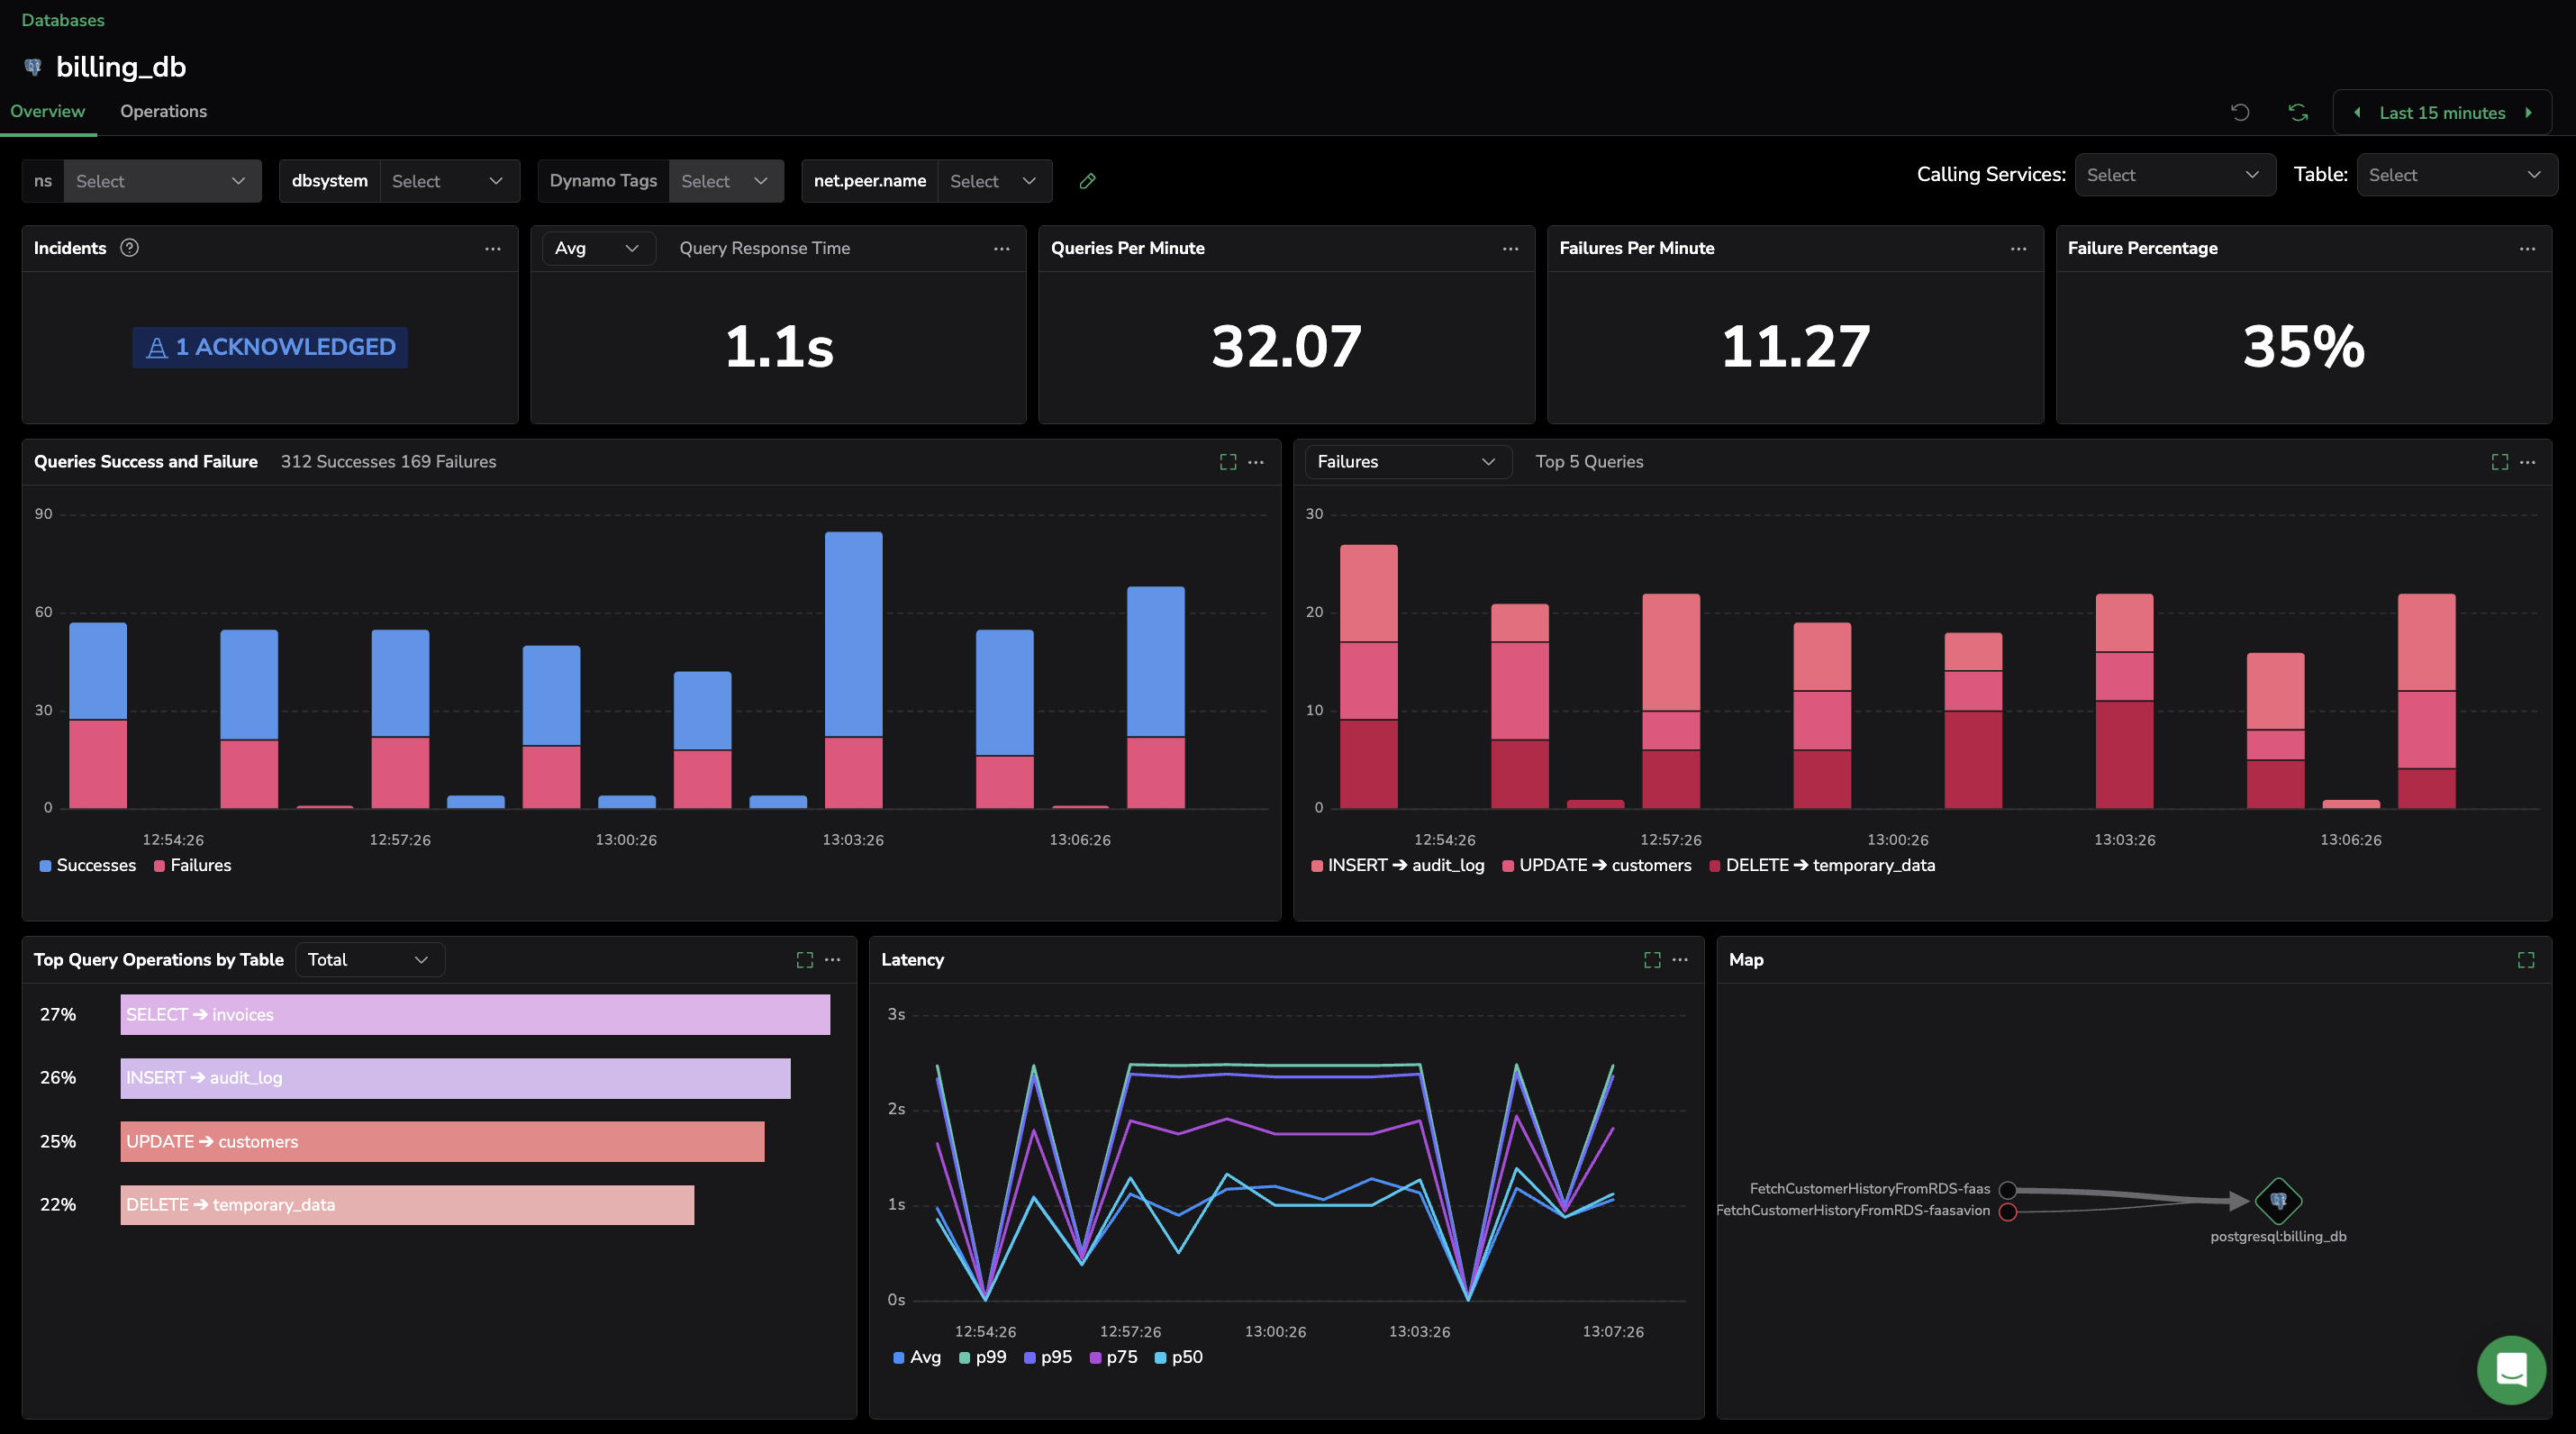The image size is (2576, 1434).
Task: Toggle Failures series in legend
Action: pyautogui.click(x=193, y=866)
